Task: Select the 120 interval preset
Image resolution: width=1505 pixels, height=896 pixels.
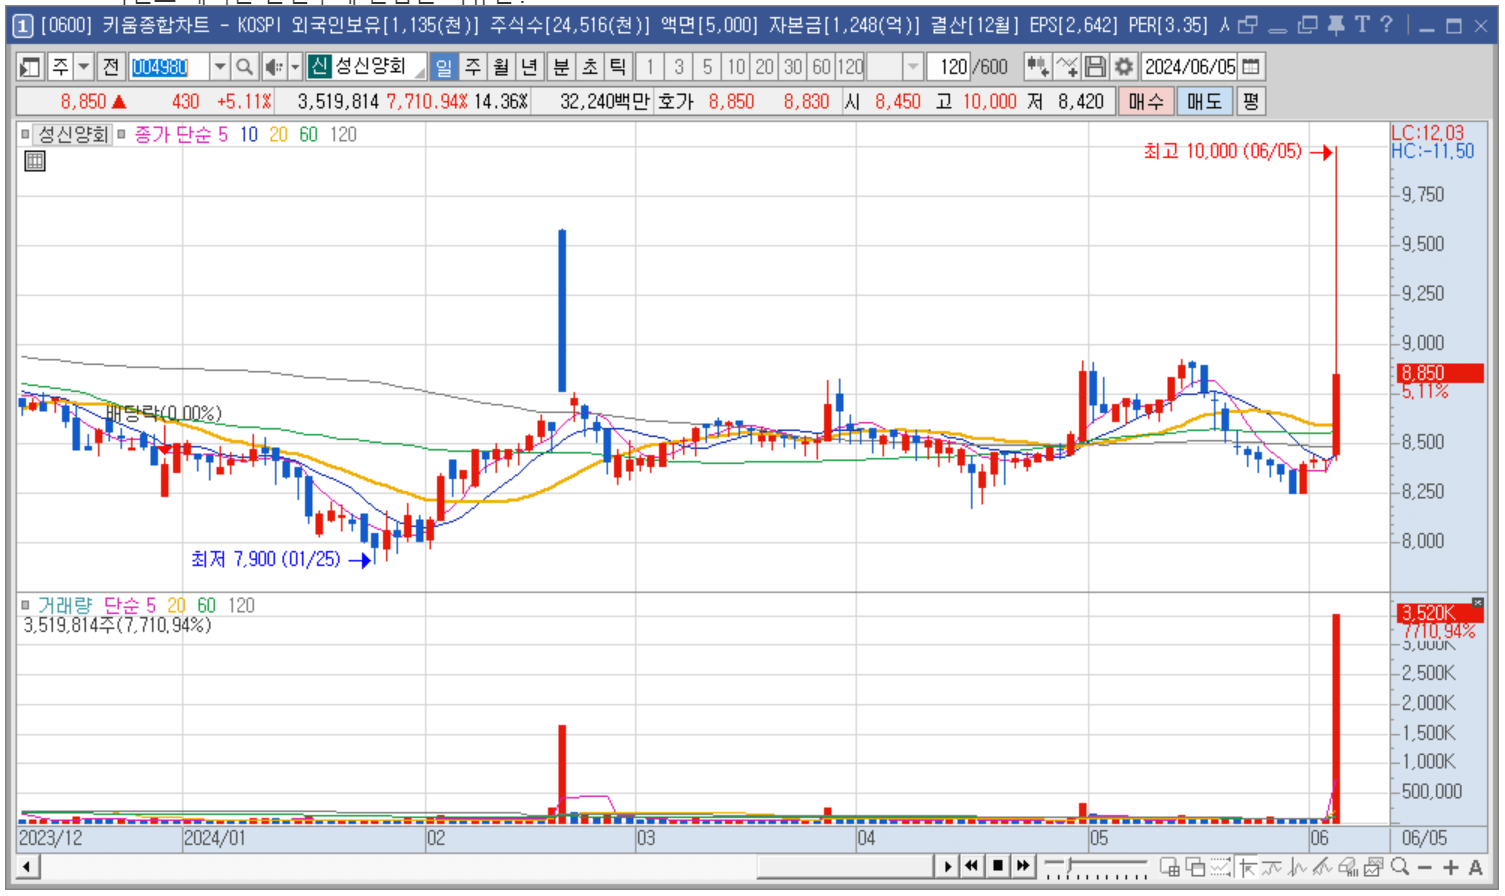Action: click(x=850, y=67)
